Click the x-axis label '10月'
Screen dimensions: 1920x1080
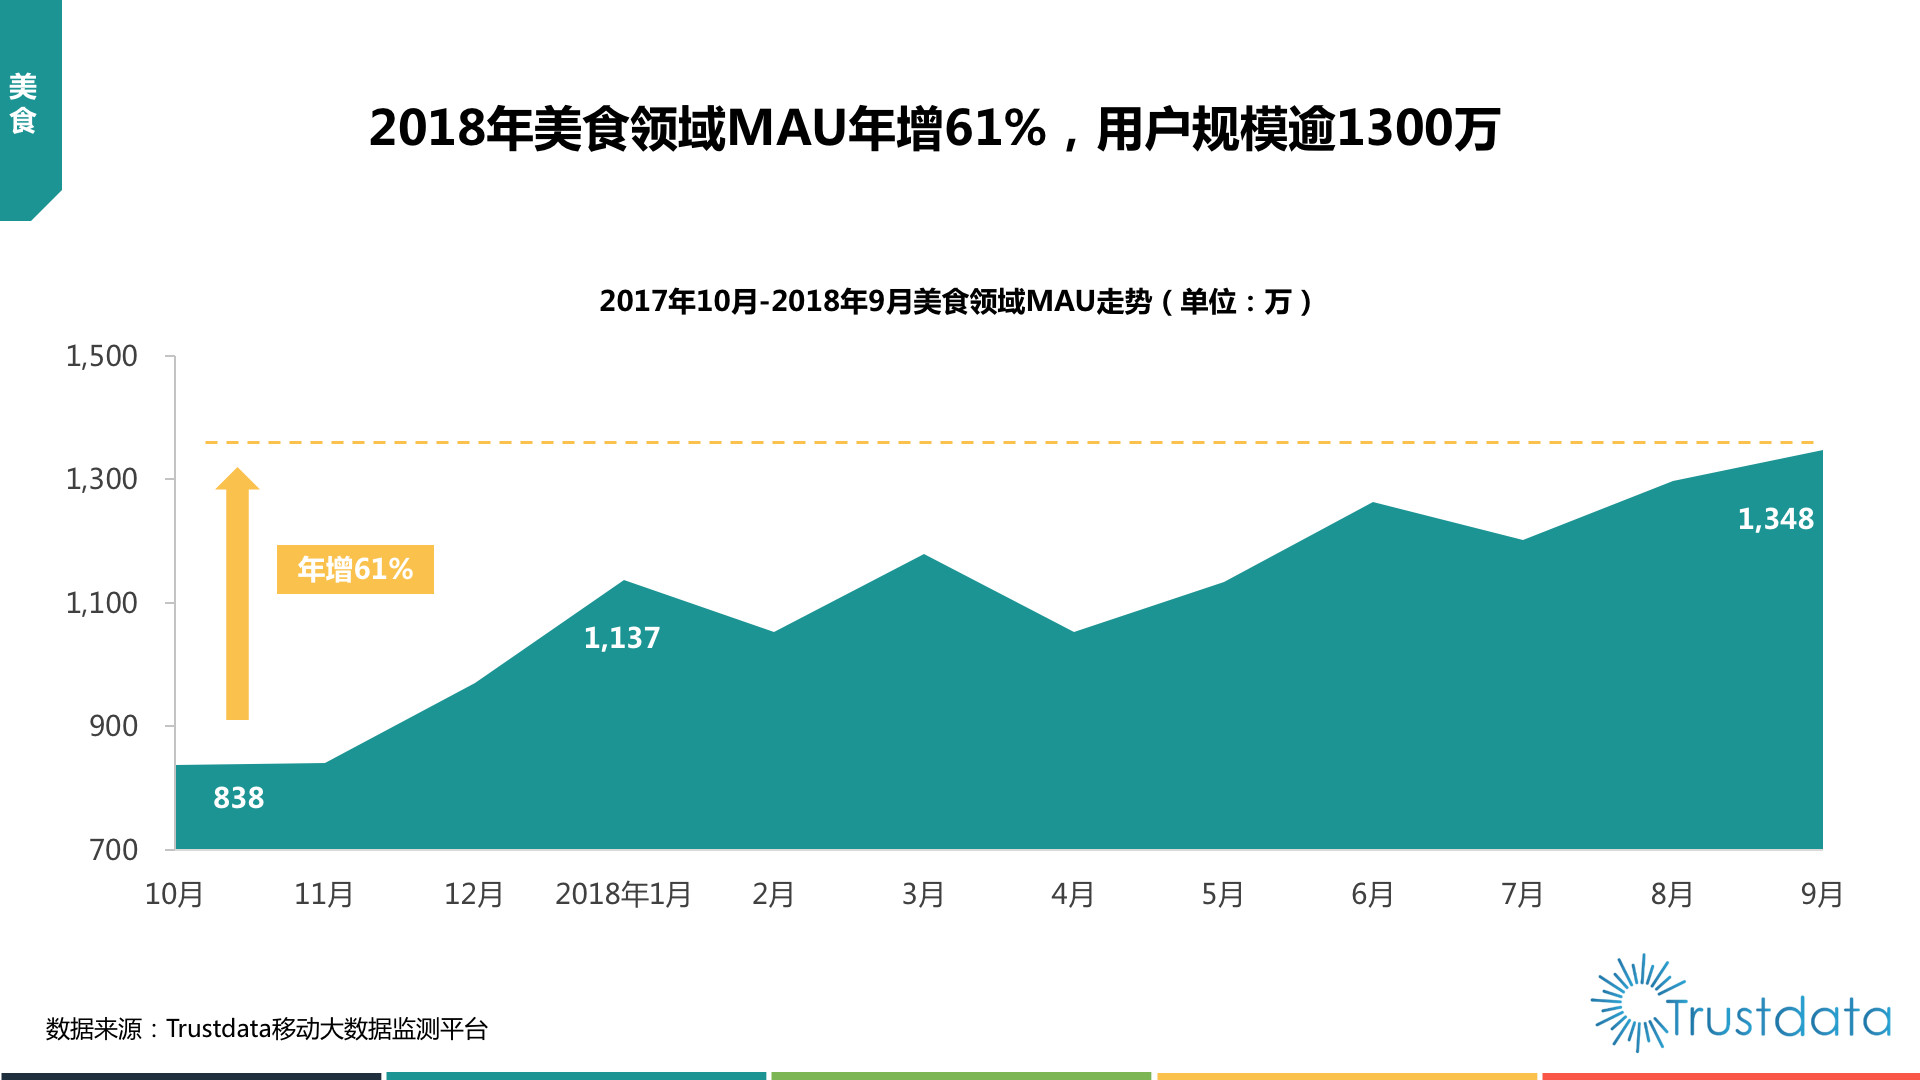tap(174, 894)
